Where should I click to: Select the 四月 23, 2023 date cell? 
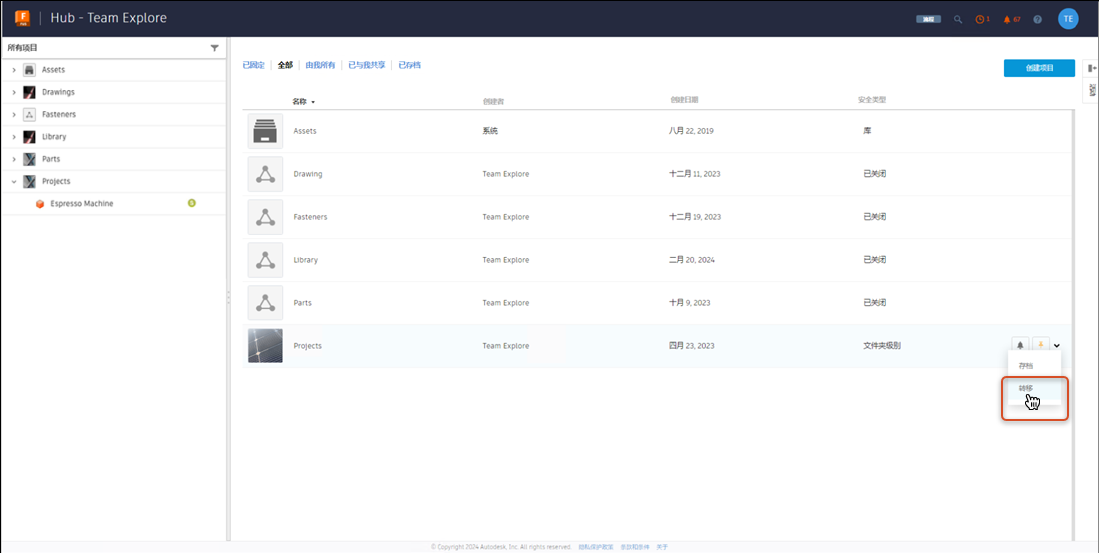(x=692, y=346)
